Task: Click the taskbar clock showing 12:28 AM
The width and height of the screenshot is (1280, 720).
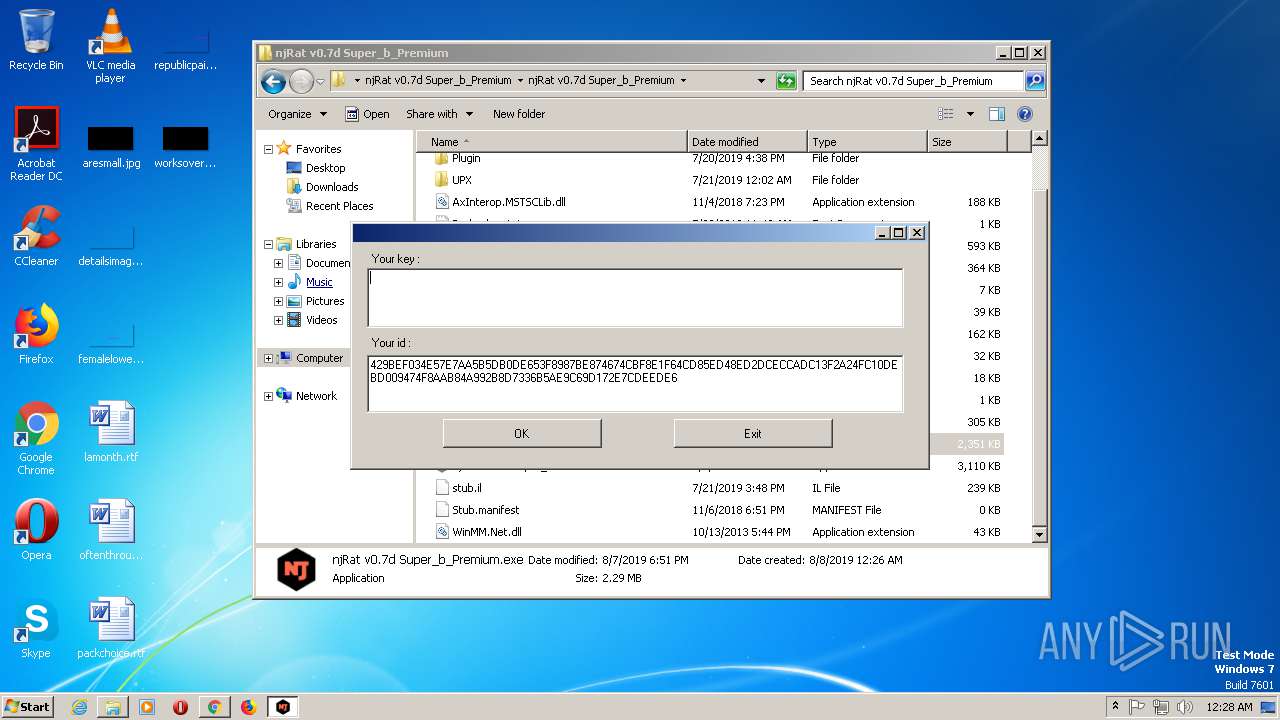Action: point(1229,706)
